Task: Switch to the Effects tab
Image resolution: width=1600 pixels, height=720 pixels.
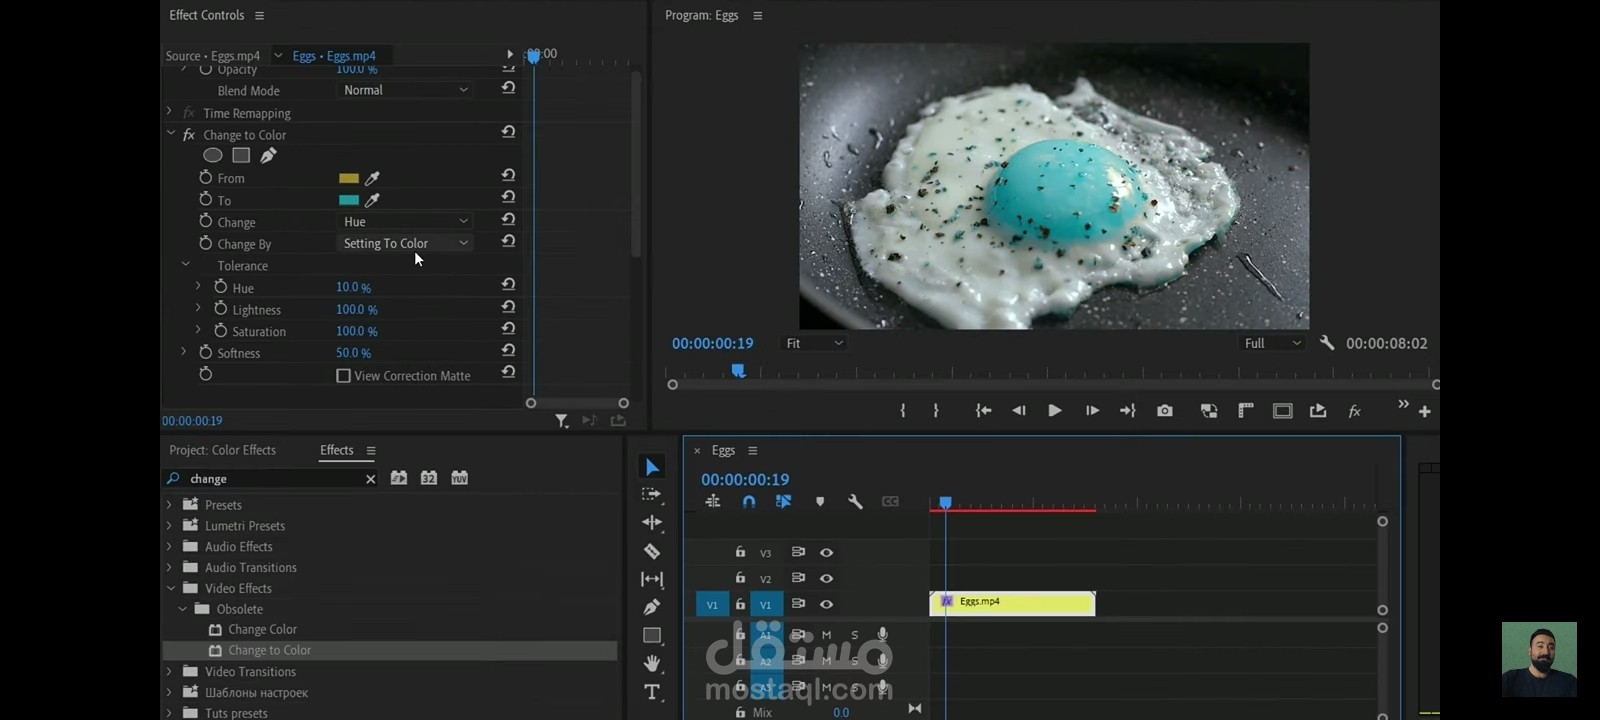Action: pyautogui.click(x=336, y=450)
